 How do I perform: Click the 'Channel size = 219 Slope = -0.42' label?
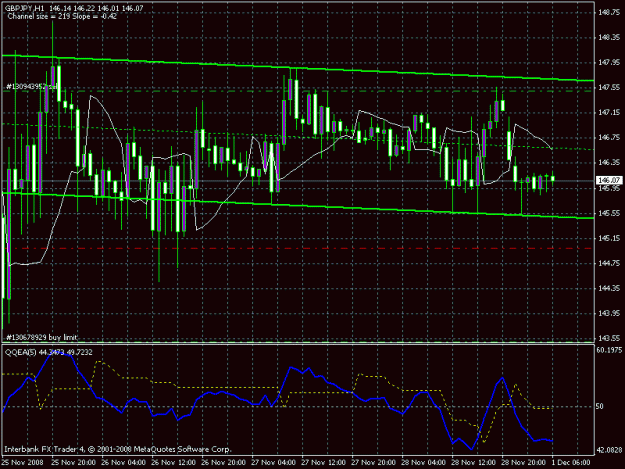click(62, 16)
